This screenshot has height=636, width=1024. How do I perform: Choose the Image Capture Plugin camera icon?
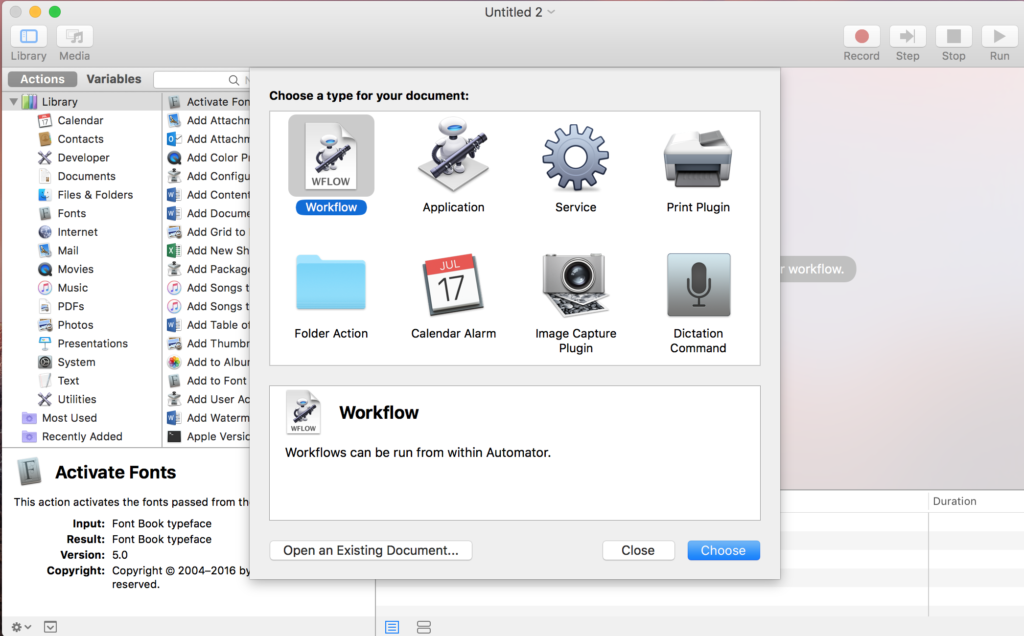pos(575,285)
